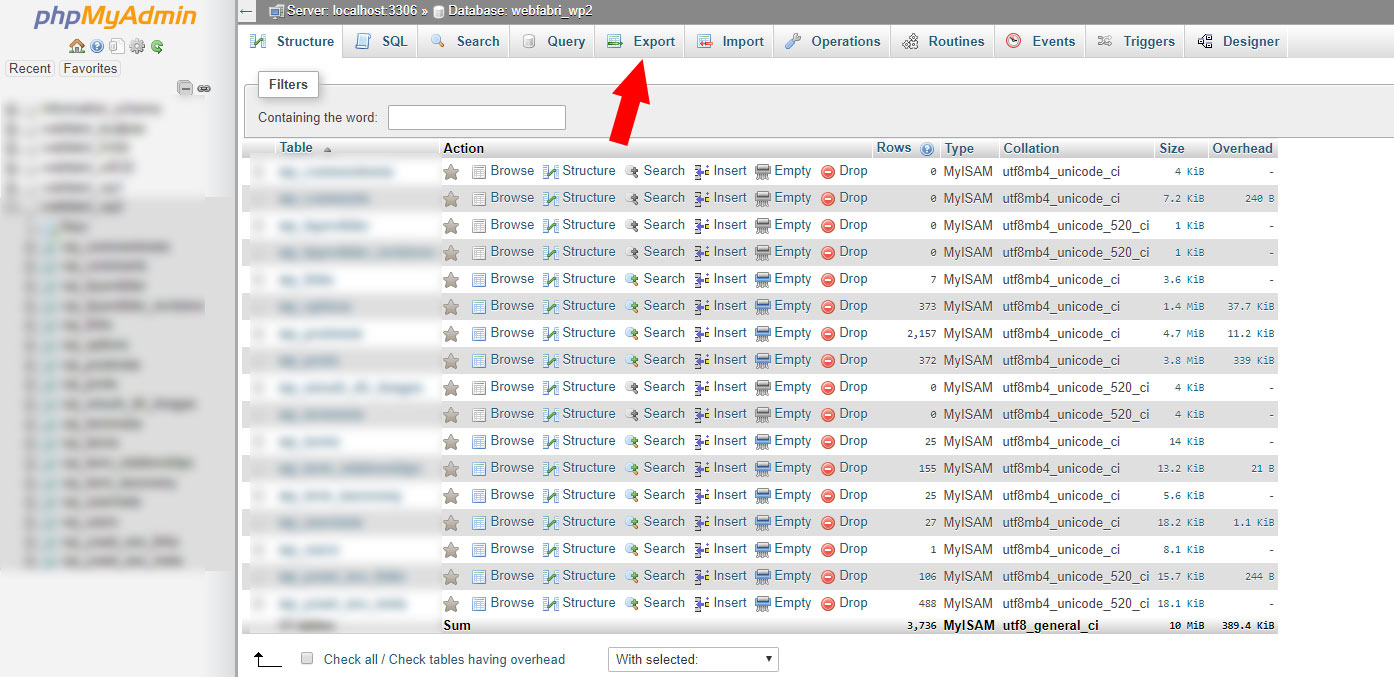The width and height of the screenshot is (1394, 677).
Task: Click the chain link icon in sidebar
Action: [204, 88]
